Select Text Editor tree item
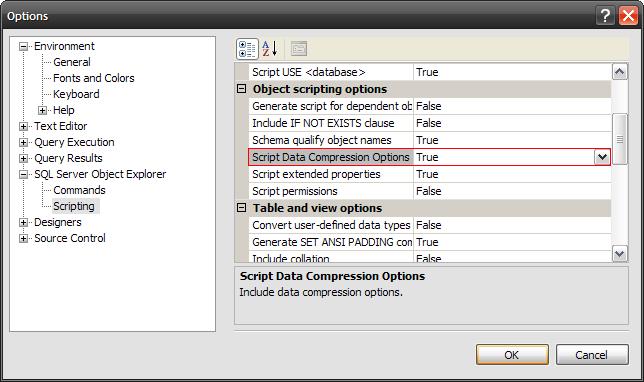The width and height of the screenshot is (644, 382). click(60, 126)
